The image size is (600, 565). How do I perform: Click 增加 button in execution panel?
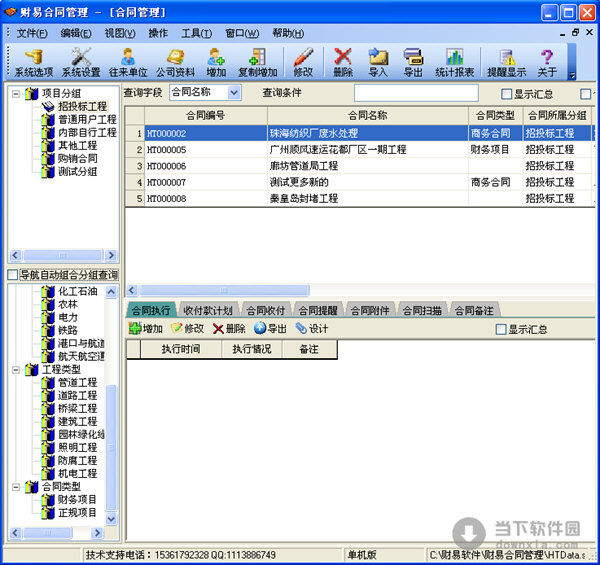146,328
